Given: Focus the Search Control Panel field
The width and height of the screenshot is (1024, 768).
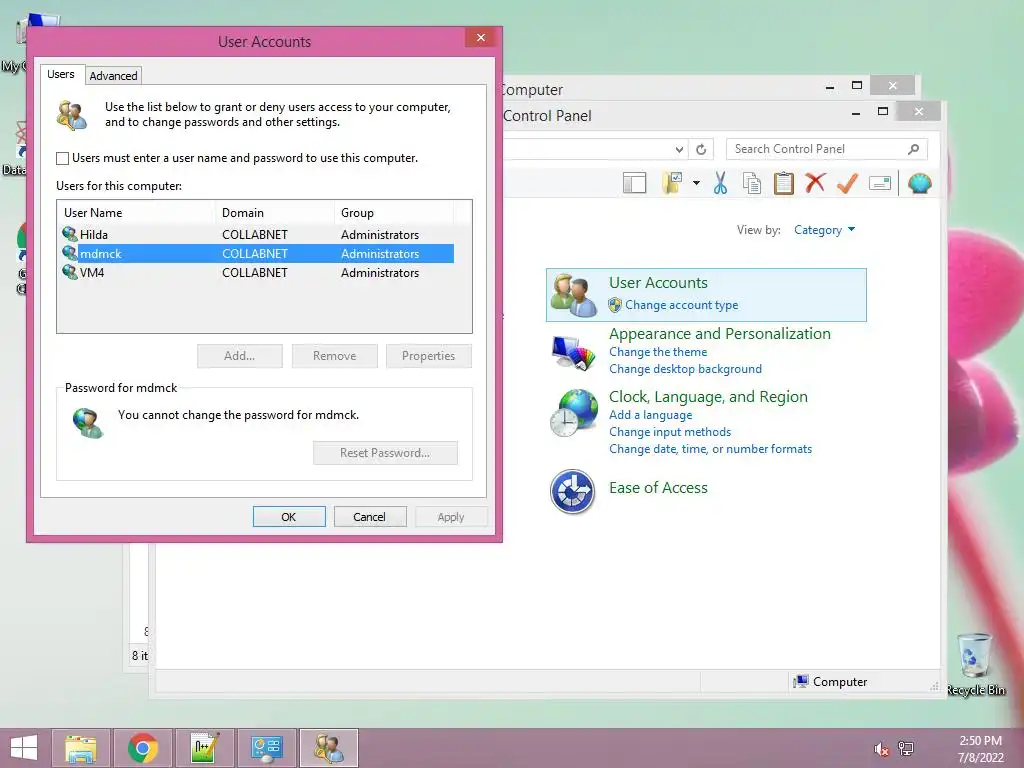Looking at the screenshot, I should [x=826, y=149].
